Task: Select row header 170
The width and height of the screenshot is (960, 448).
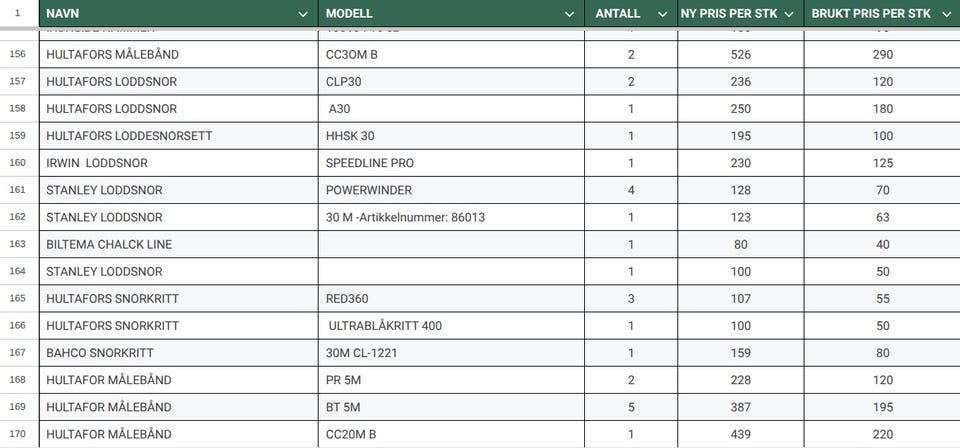Action: [18, 434]
